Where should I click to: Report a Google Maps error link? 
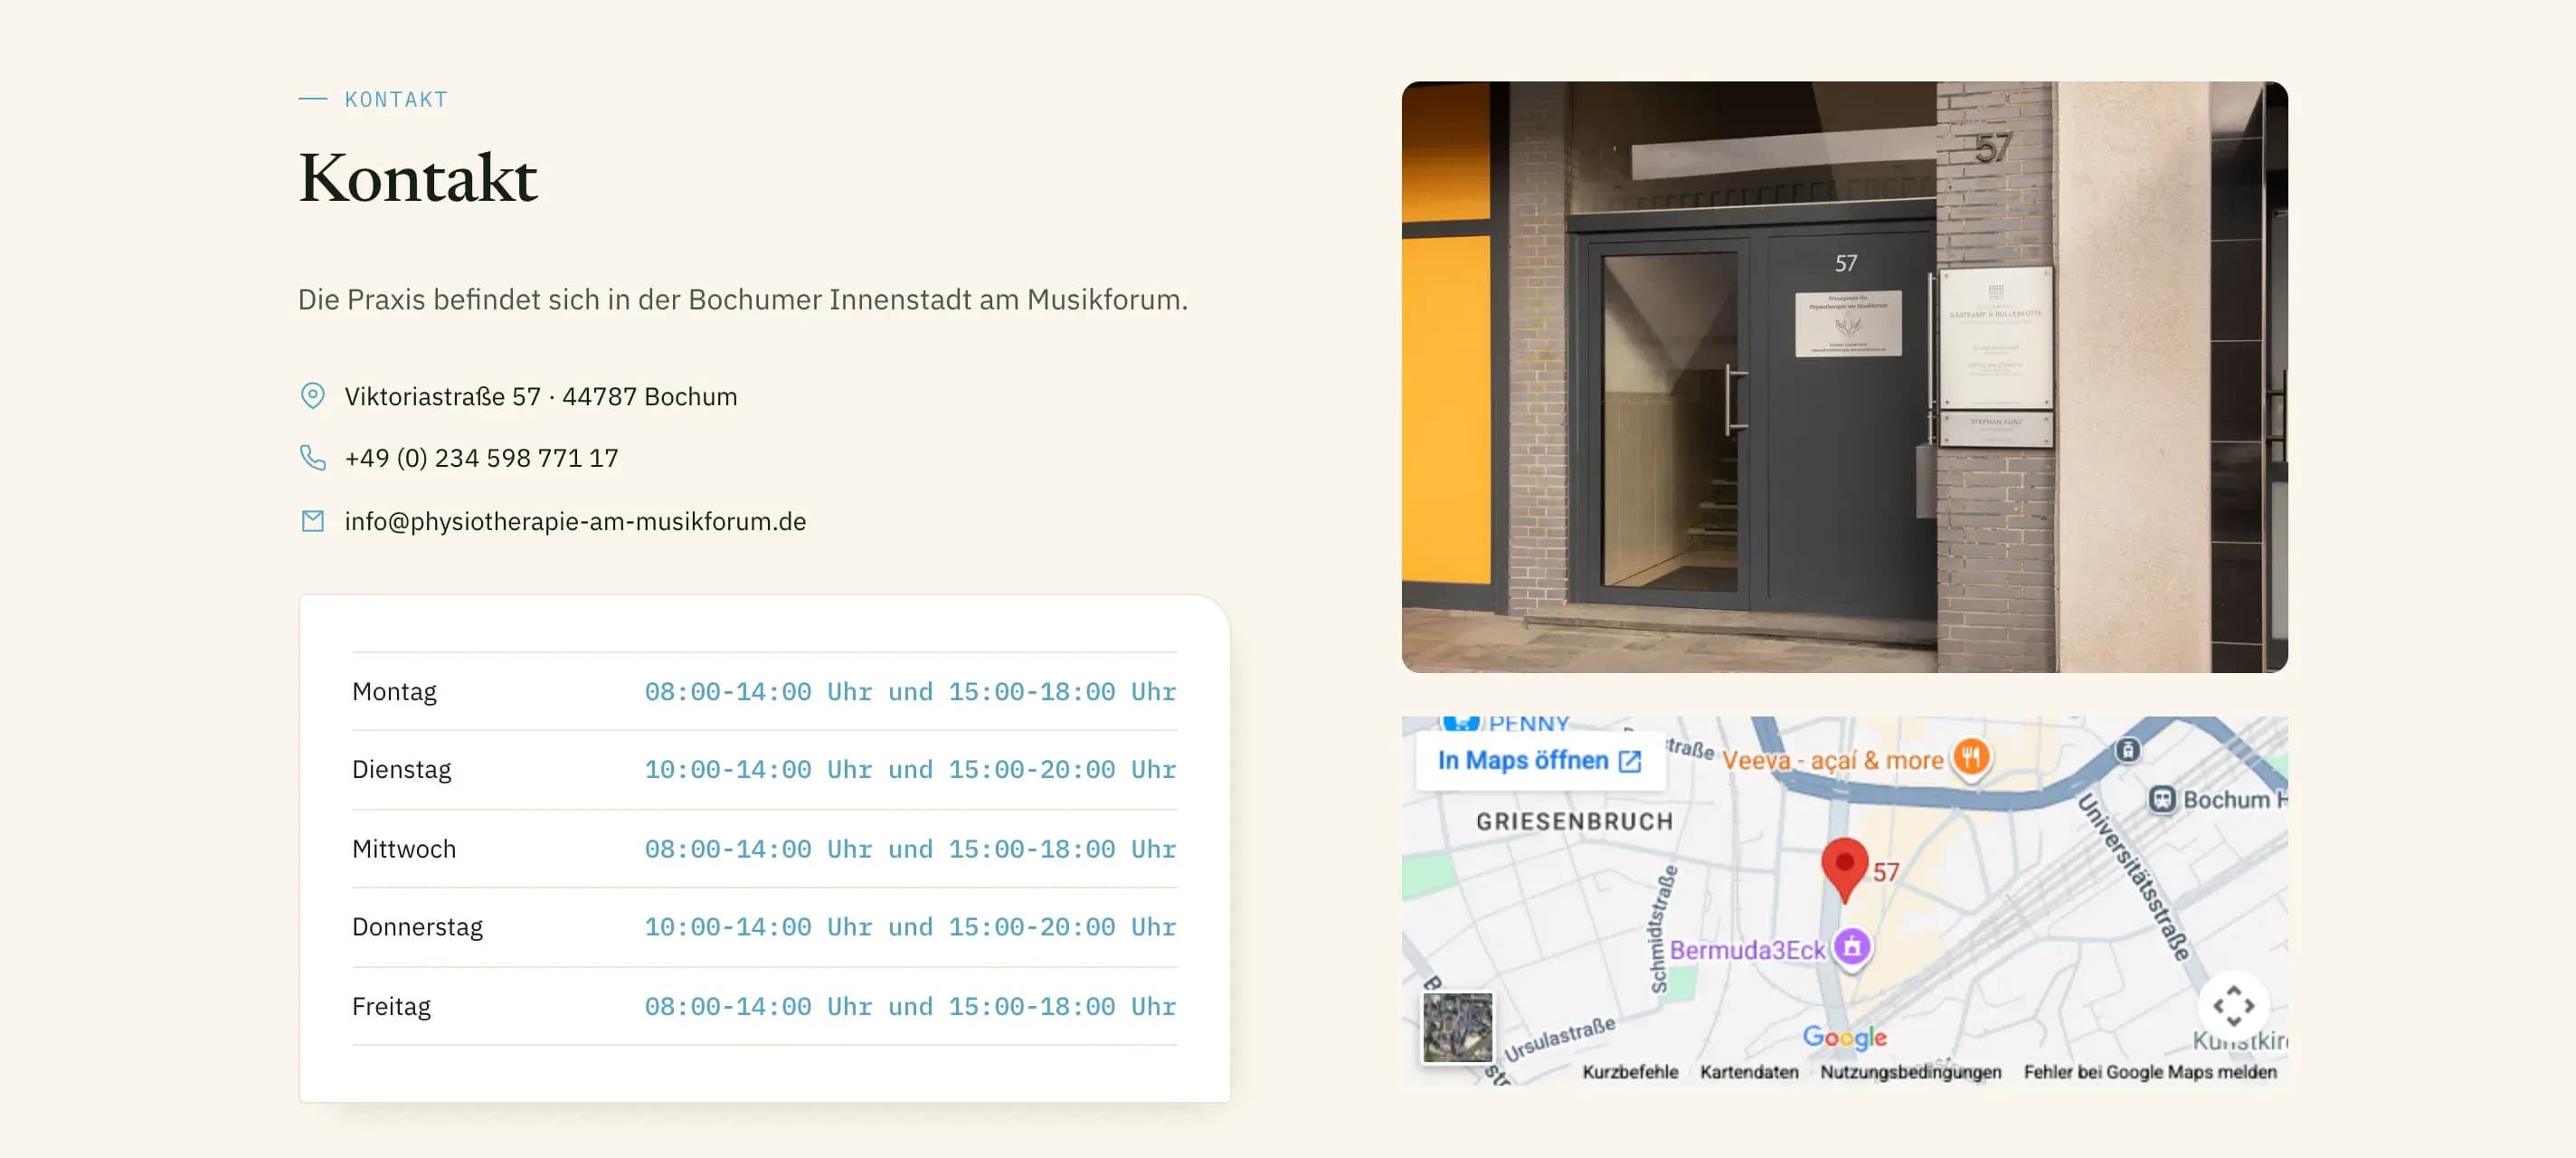pyautogui.click(x=2150, y=1072)
